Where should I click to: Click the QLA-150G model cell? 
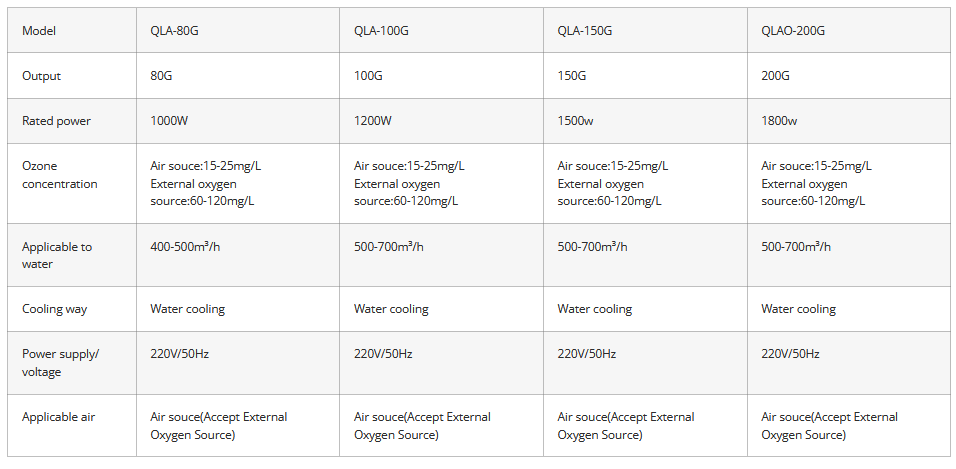[585, 31]
